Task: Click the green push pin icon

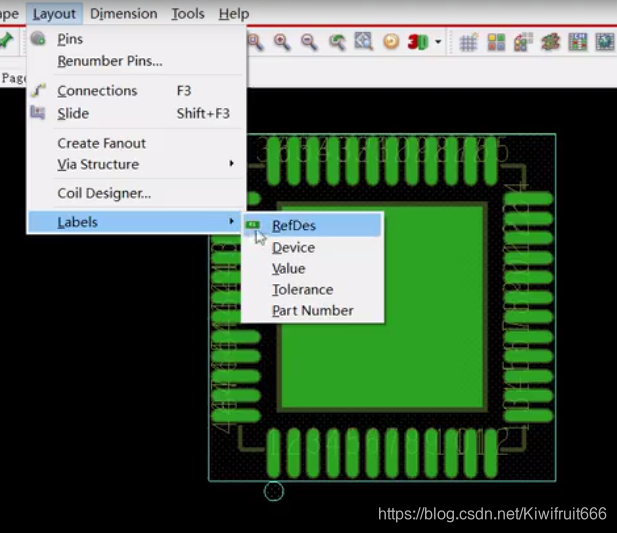Action: point(7,41)
